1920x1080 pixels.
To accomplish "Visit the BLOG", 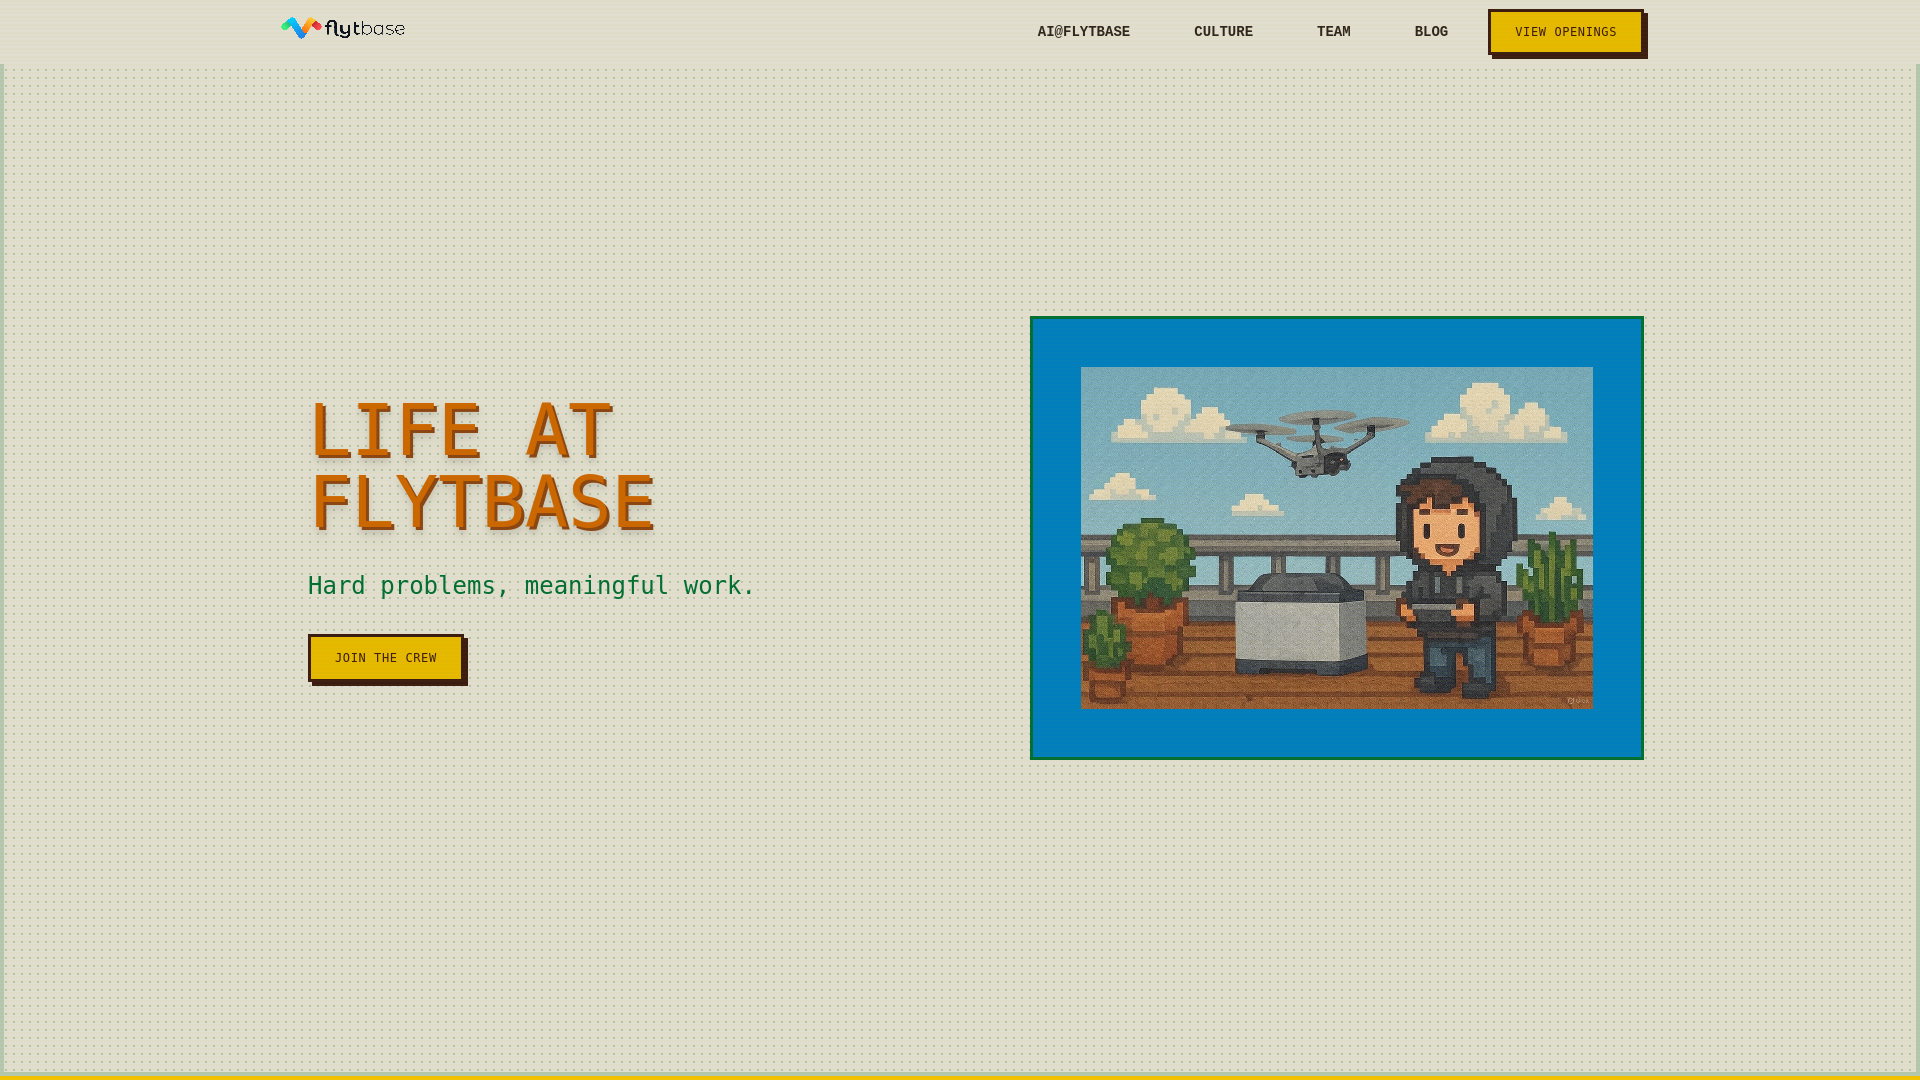I will tap(1430, 31).
